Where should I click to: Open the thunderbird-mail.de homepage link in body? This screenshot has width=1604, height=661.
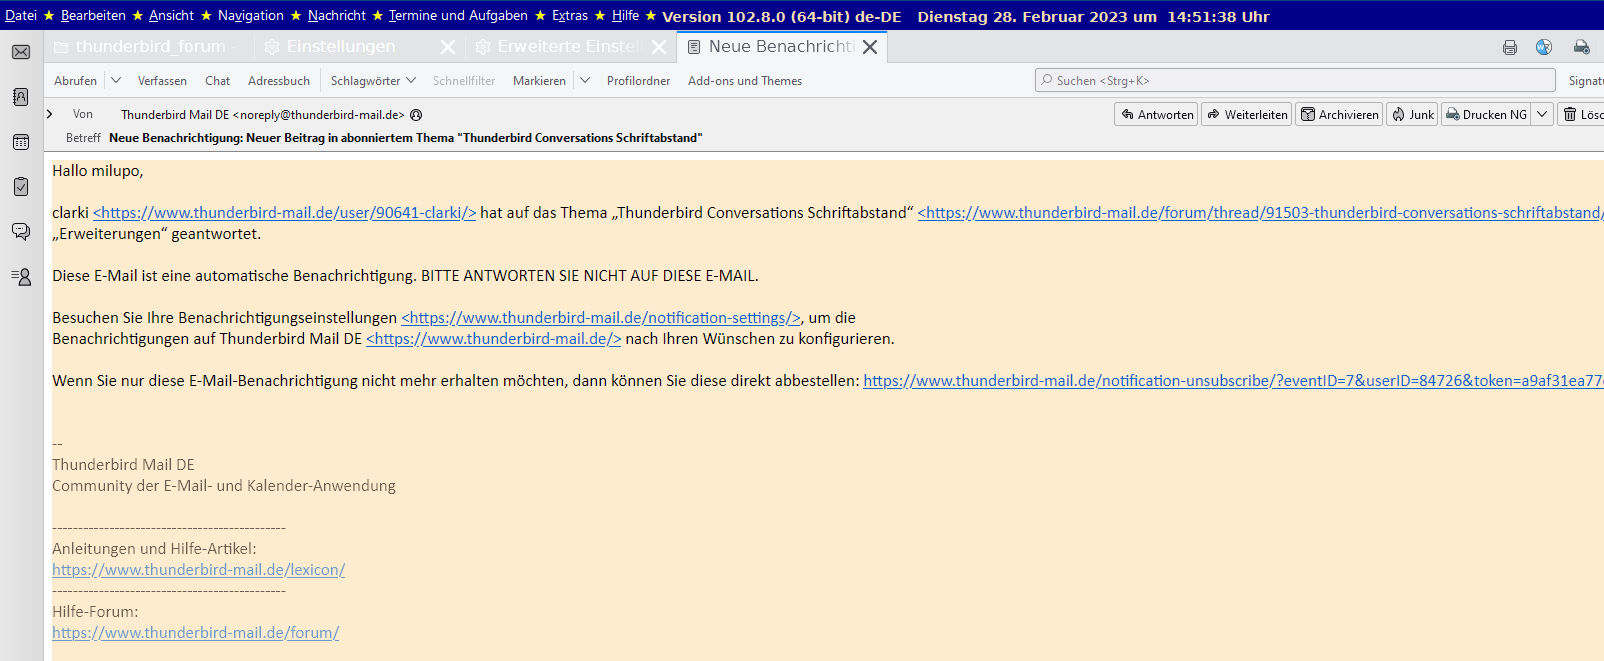(x=494, y=339)
